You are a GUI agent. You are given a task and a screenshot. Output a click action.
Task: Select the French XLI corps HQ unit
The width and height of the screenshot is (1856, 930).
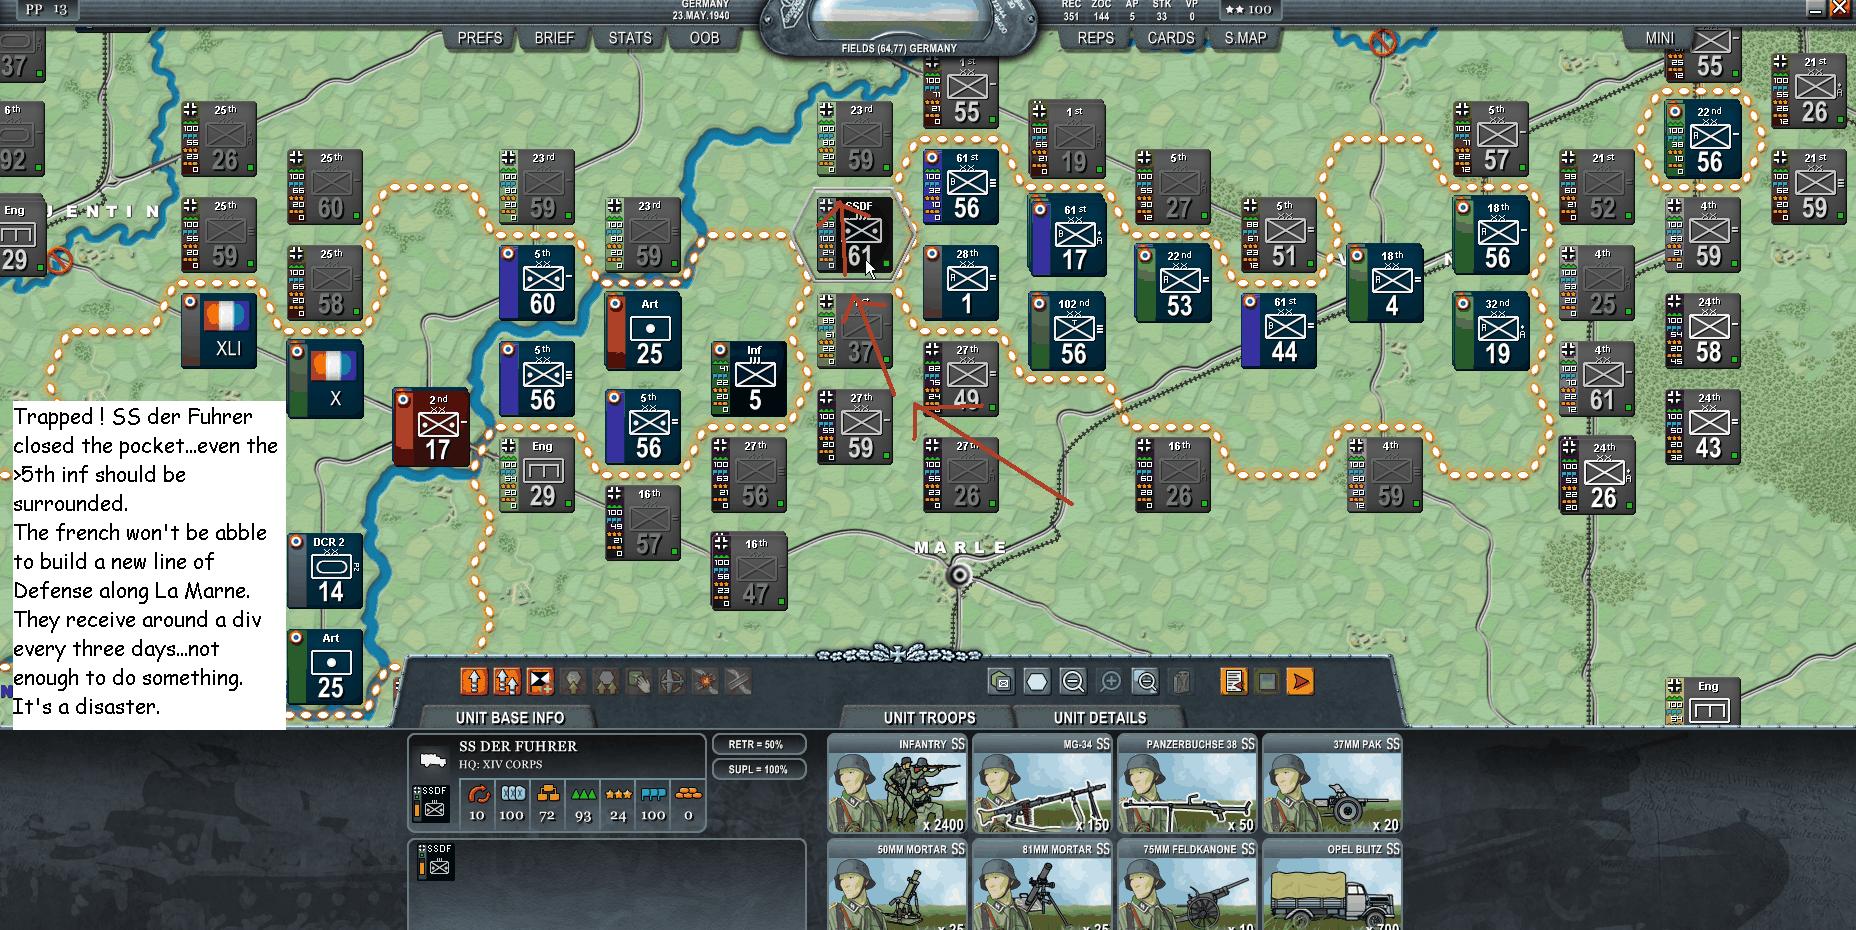coord(219,330)
